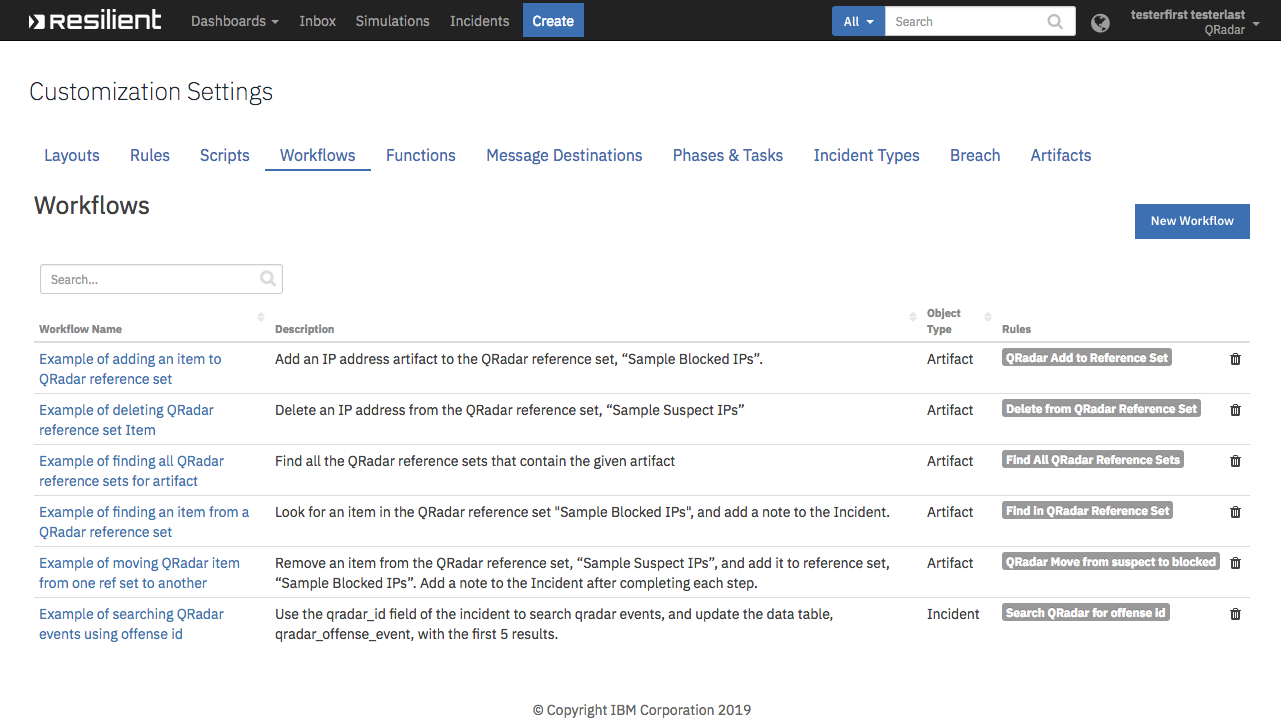Delete the "Example of moving QRadar item" workflow

pyautogui.click(x=1235, y=561)
